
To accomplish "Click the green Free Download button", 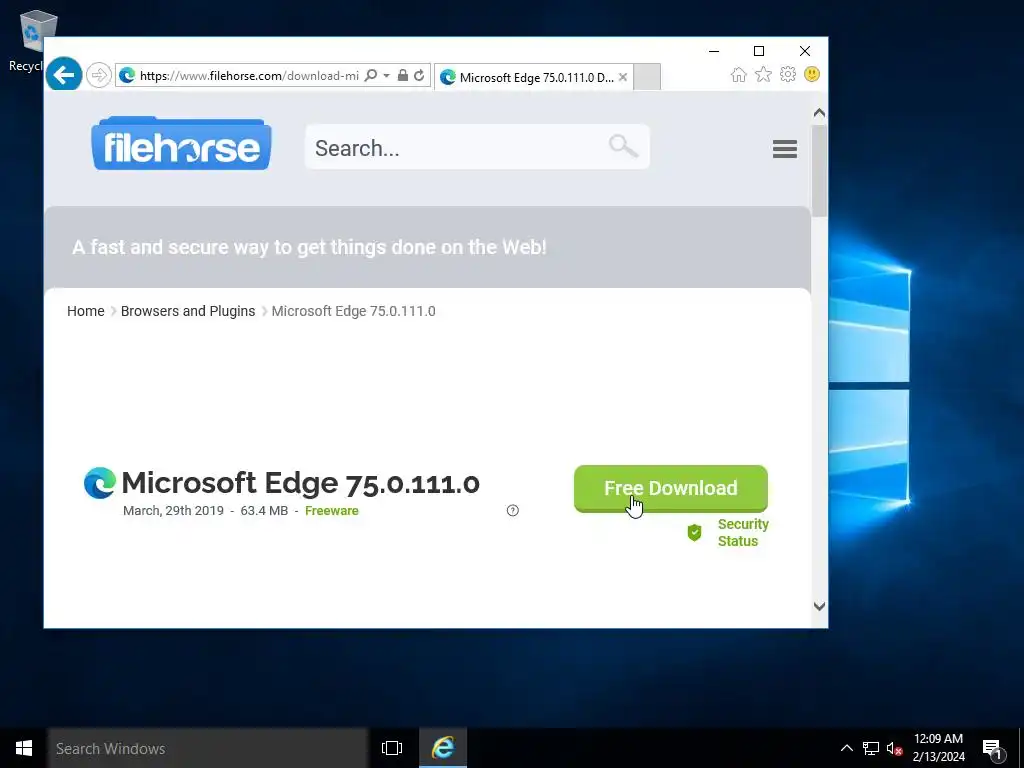I will 671,488.
